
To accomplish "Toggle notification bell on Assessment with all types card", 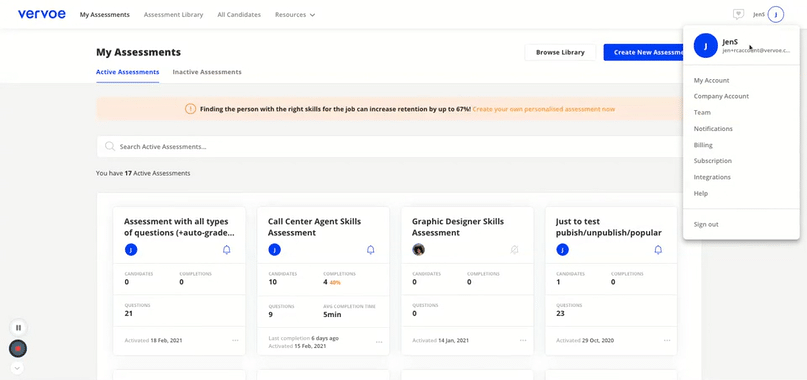I will pyautogui.click(x=226, y=250).
